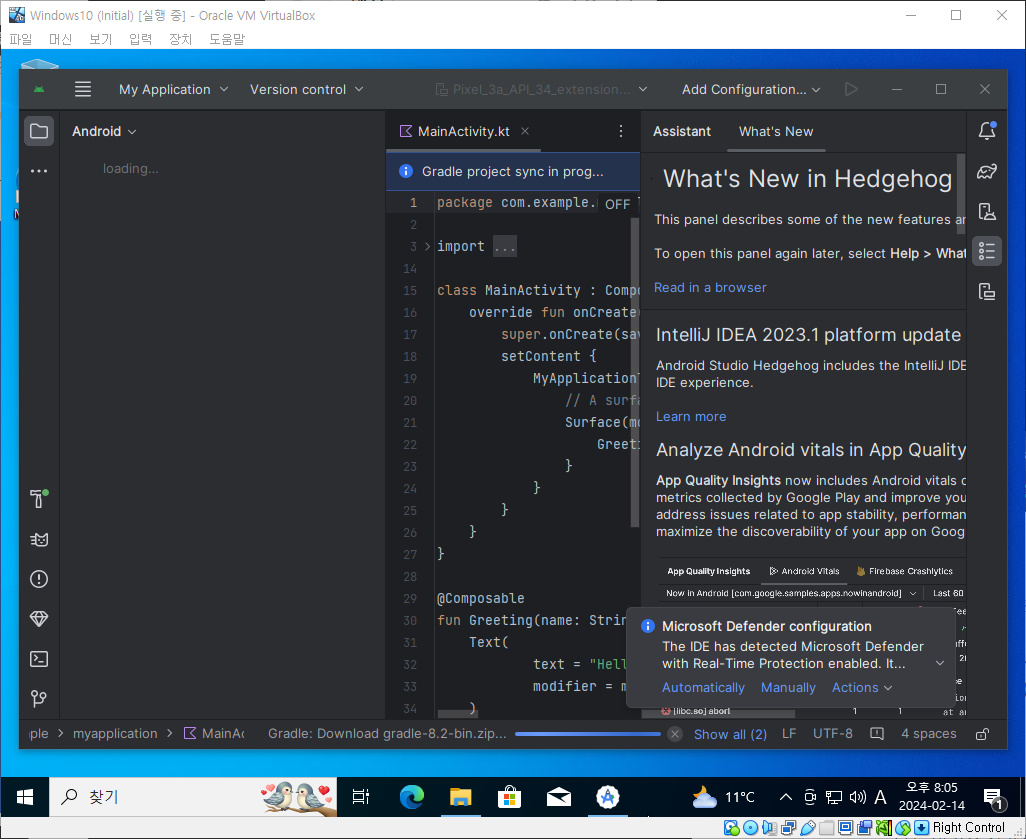This screenshot has width=1026, height=839.
Task: Click the Gradle download progress bar
Action: coord(588,734)
